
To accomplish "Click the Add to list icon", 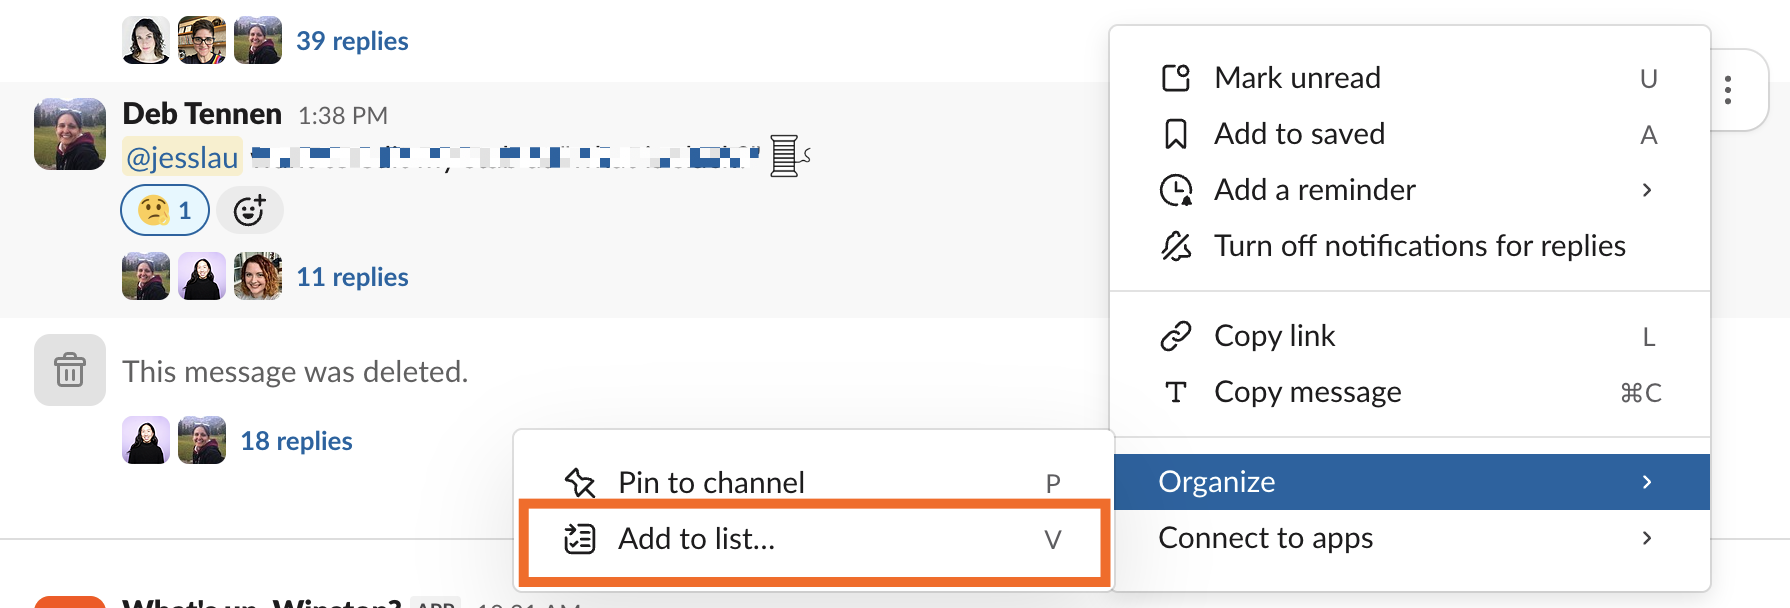I will [580, 539].
